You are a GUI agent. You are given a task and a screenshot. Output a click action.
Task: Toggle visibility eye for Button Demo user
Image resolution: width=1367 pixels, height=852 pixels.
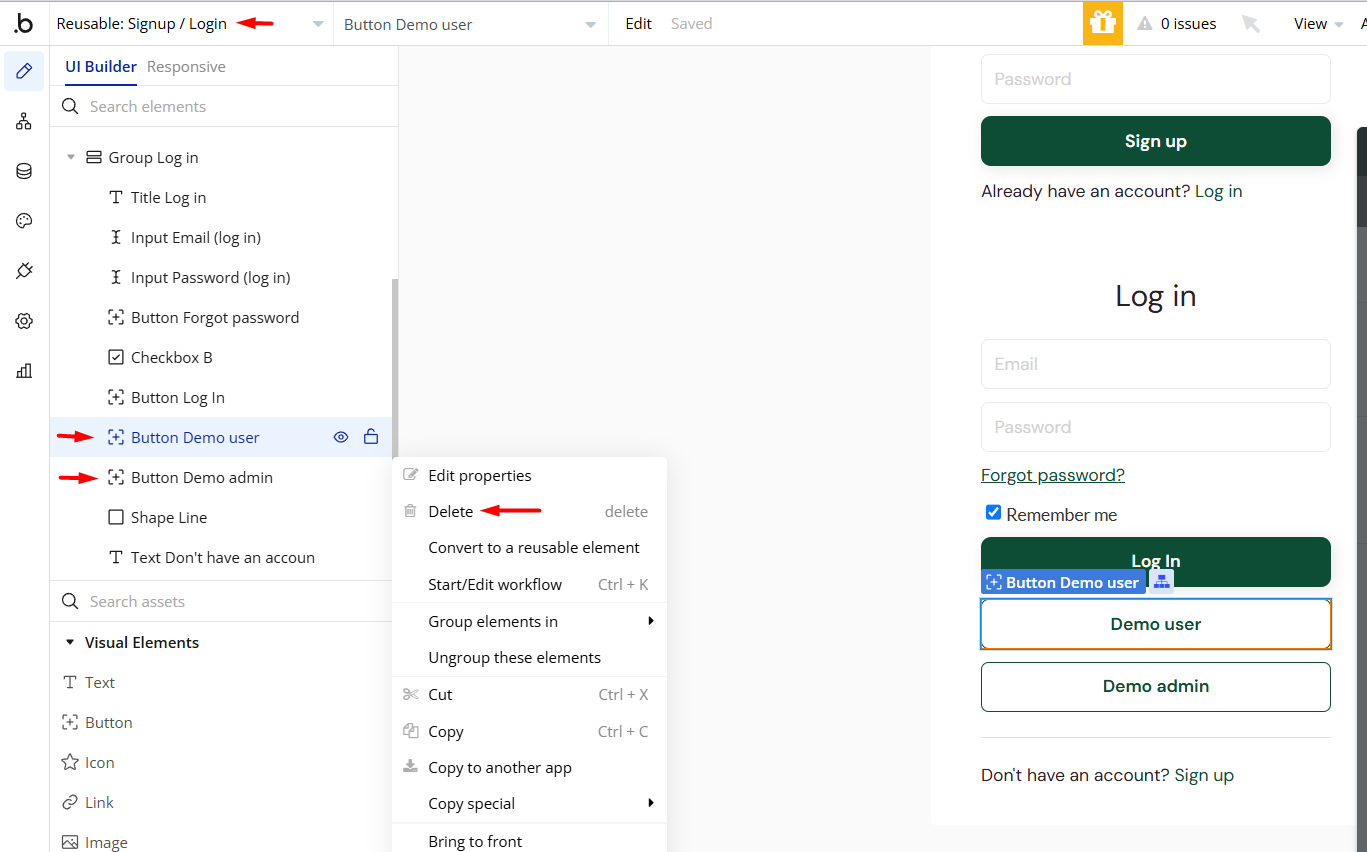(x=341, y=437)
